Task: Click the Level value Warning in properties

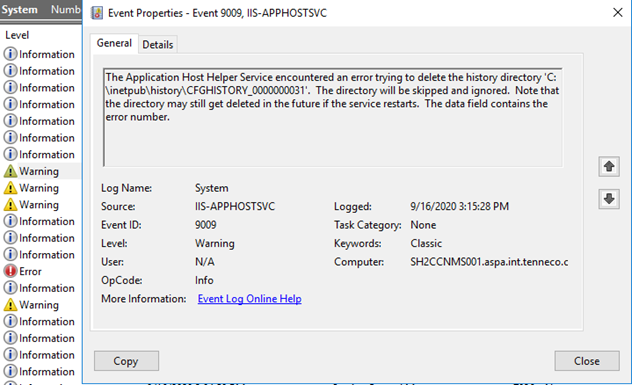Action: 215,243
